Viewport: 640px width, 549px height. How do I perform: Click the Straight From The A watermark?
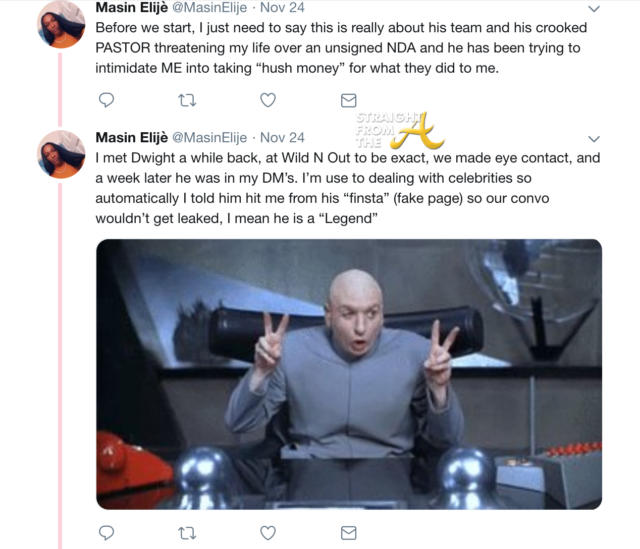[x=399, y=130]
